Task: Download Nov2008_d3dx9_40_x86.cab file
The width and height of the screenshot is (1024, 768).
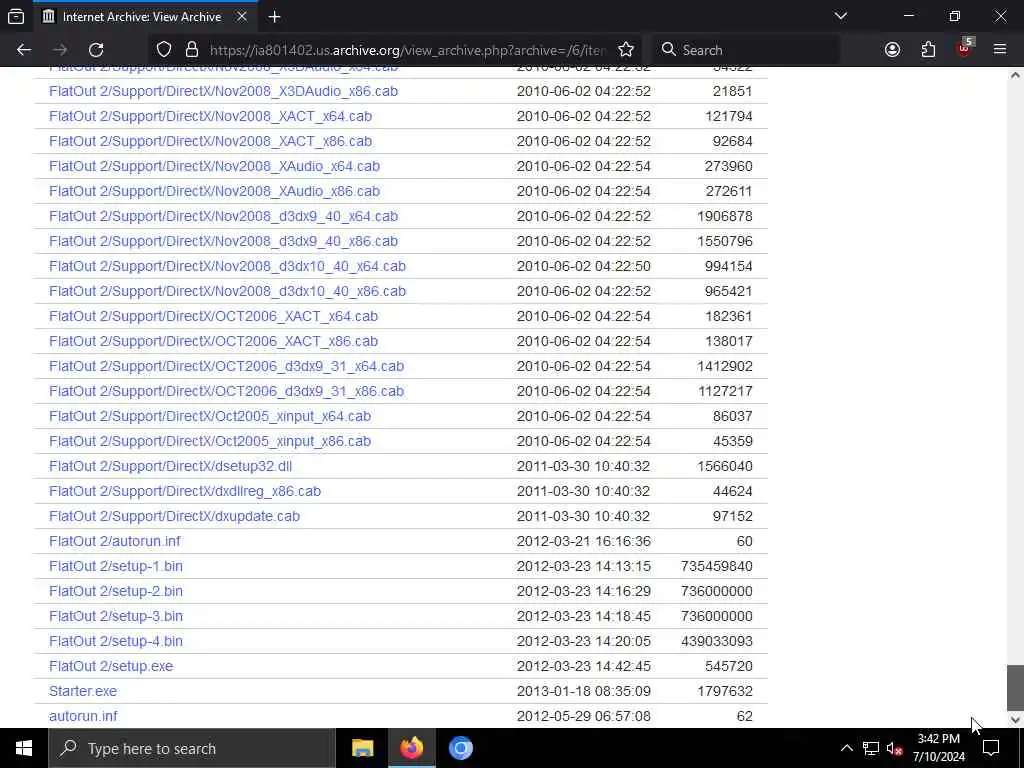Action: point(223,241)
